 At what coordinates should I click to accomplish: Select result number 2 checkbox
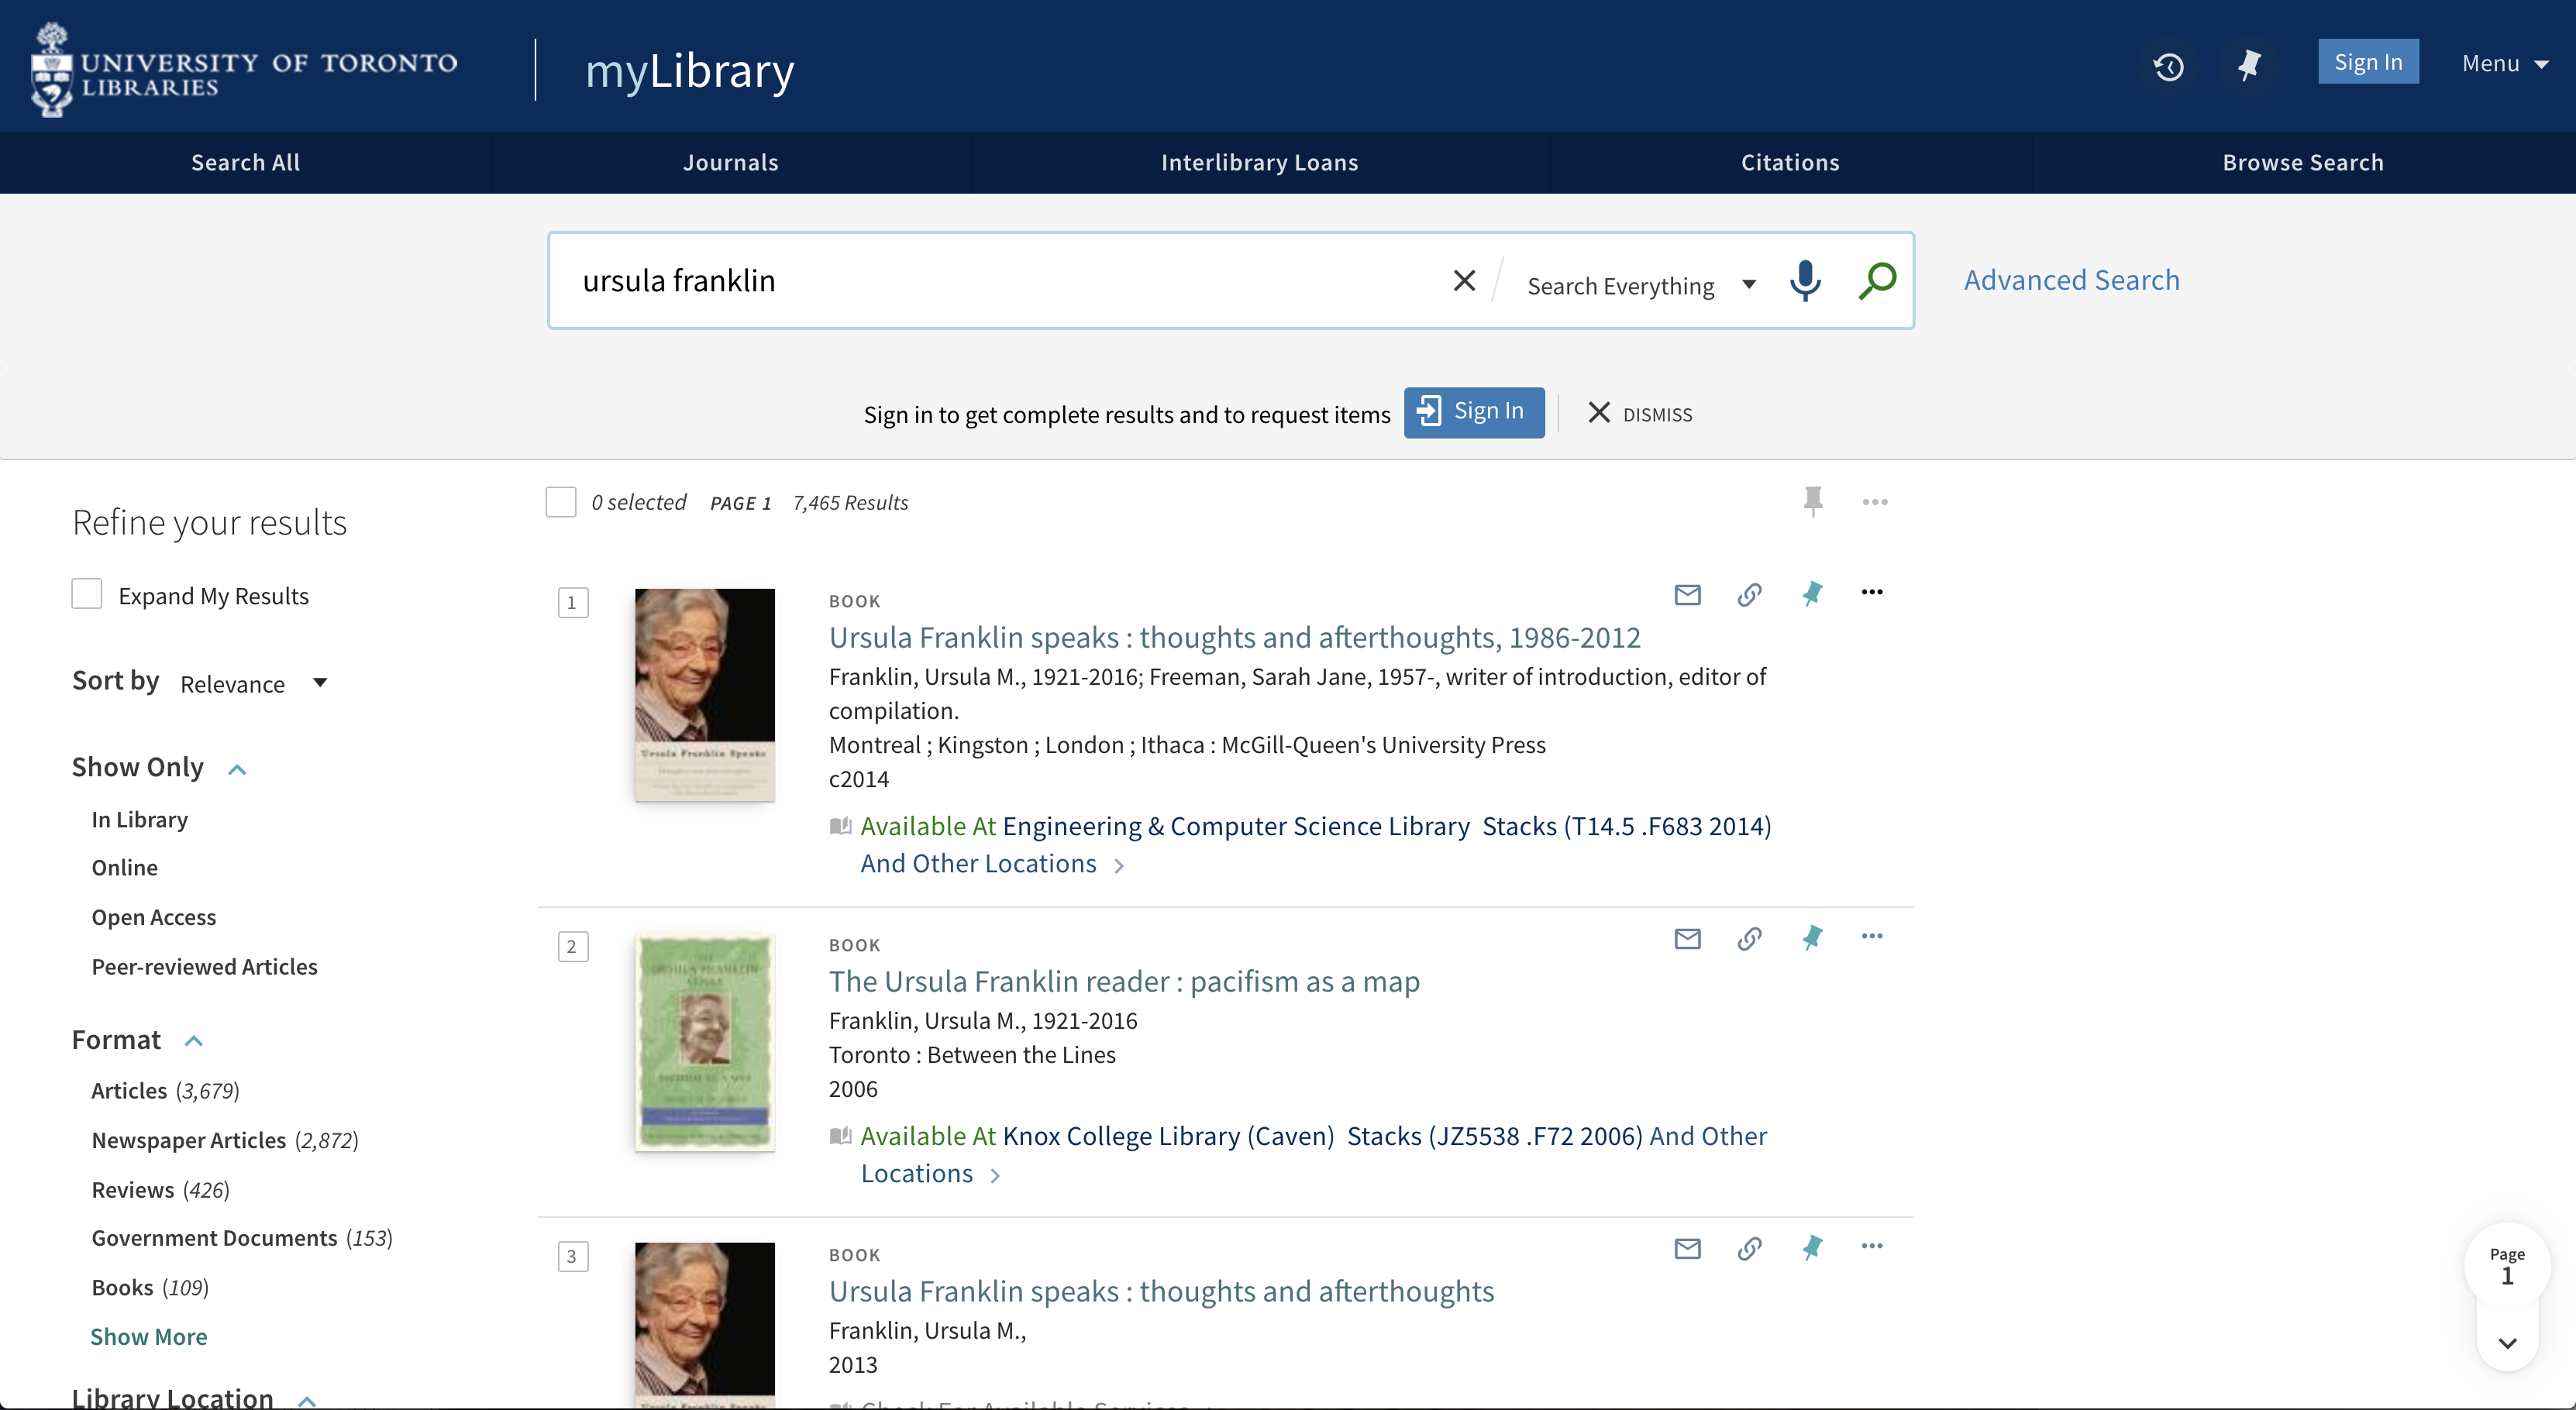click(x=573, y=946)
